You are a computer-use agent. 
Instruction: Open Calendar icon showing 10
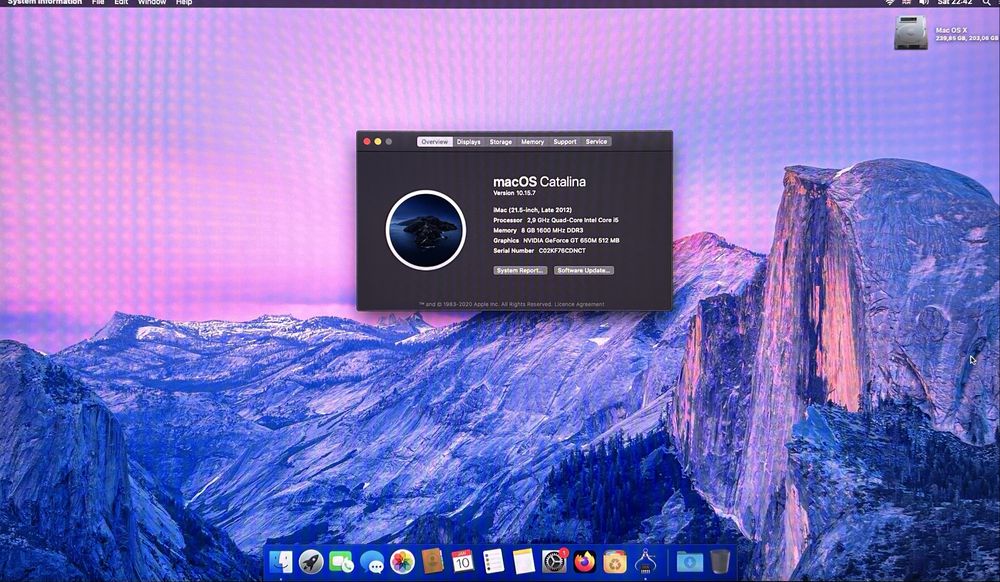coord(463,561)
